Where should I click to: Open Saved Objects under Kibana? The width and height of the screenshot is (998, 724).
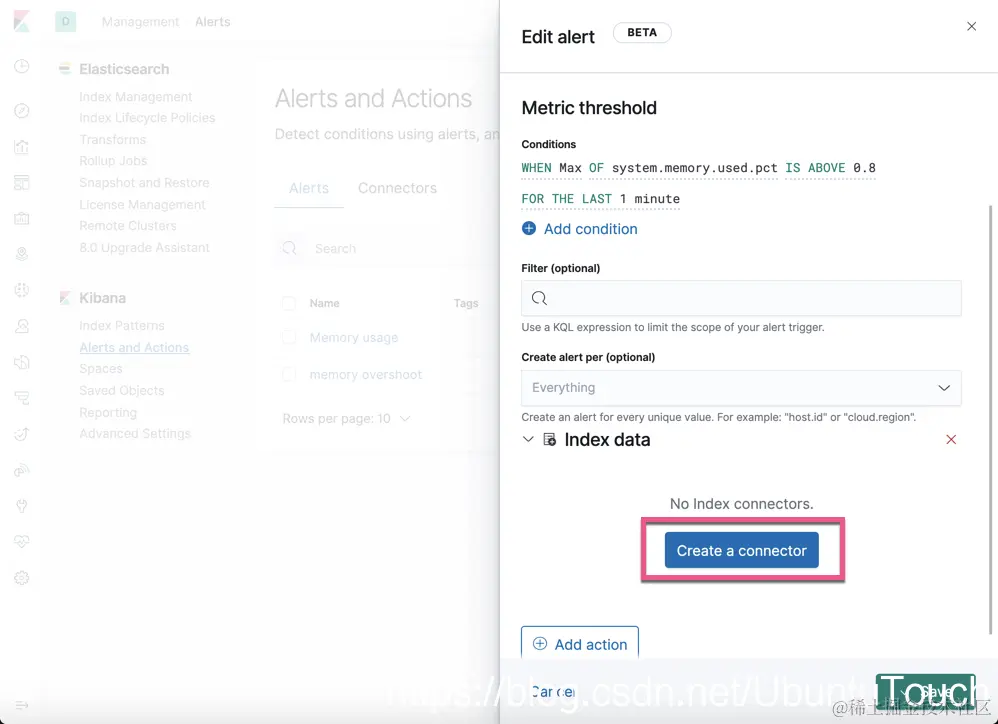[122, 391]
